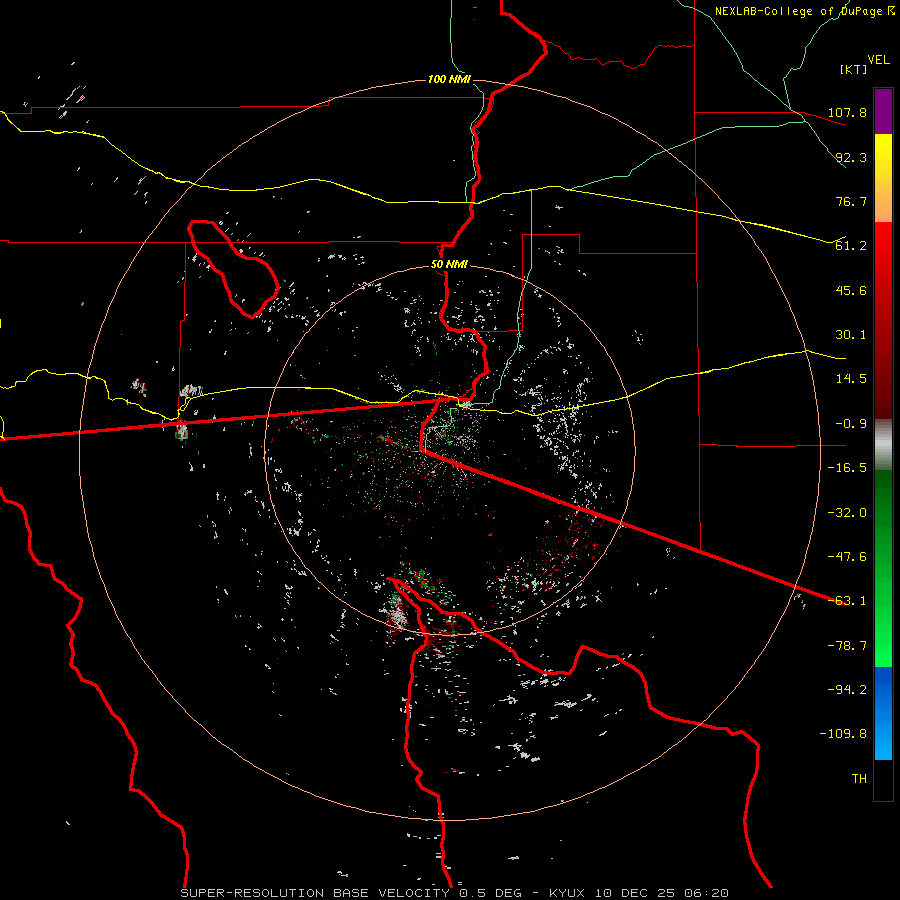Click the 30.1 velocity scale value
The width and height of the screenshot is (900, 900).
point(851,335)
